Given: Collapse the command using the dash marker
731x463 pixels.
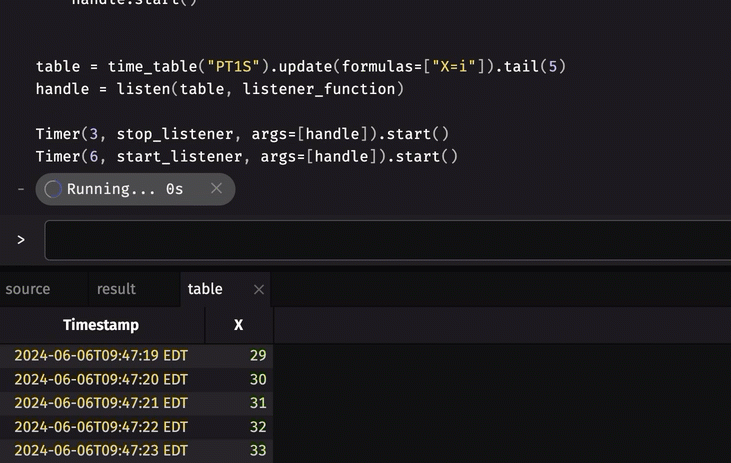Looking at the screenshot, I should (21, 189).
